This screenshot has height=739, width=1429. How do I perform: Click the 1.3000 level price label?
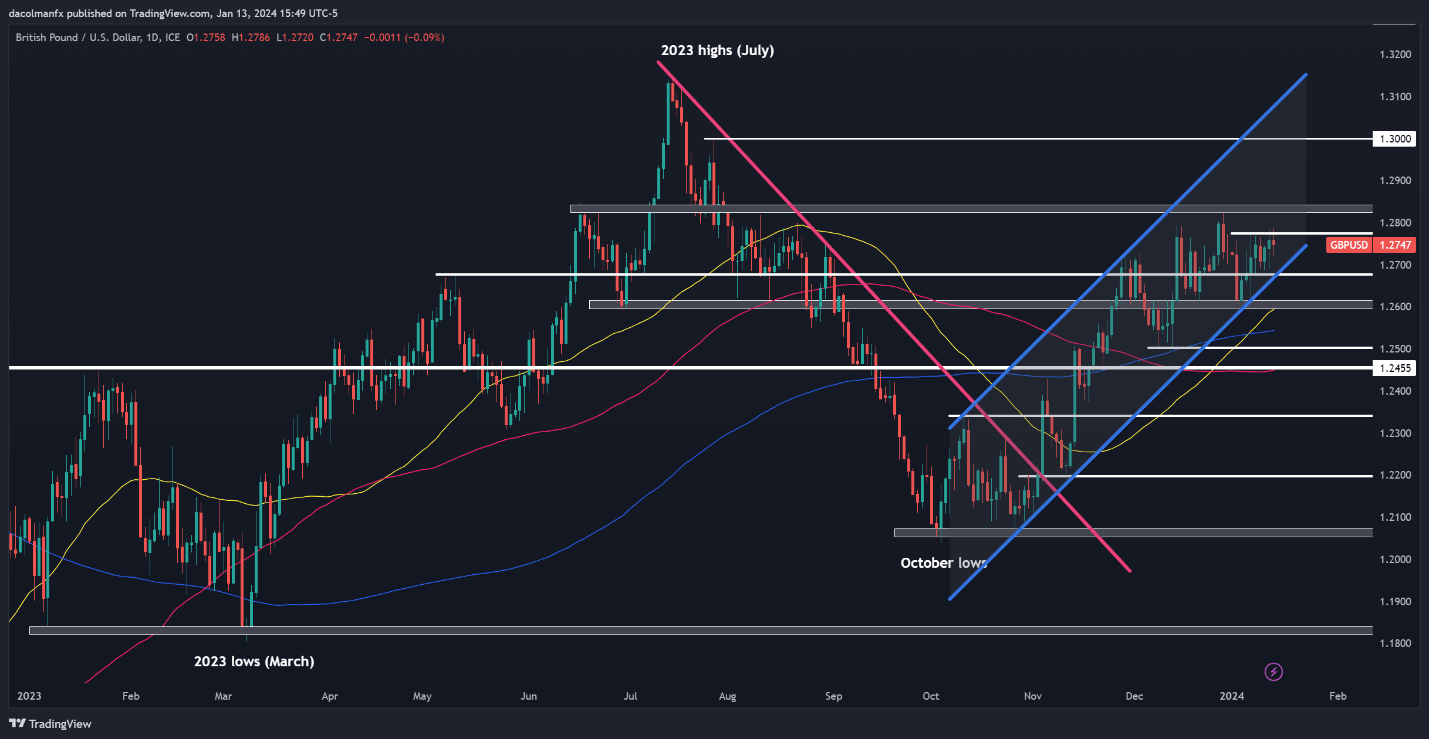tap(1395, 139)
